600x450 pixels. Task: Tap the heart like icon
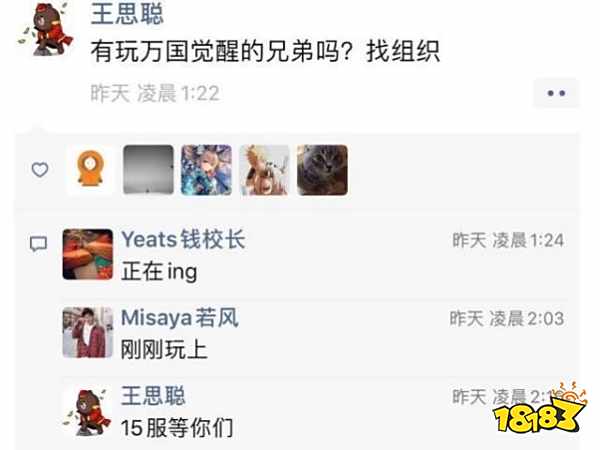pyautogui.click(x=40, y=170)
